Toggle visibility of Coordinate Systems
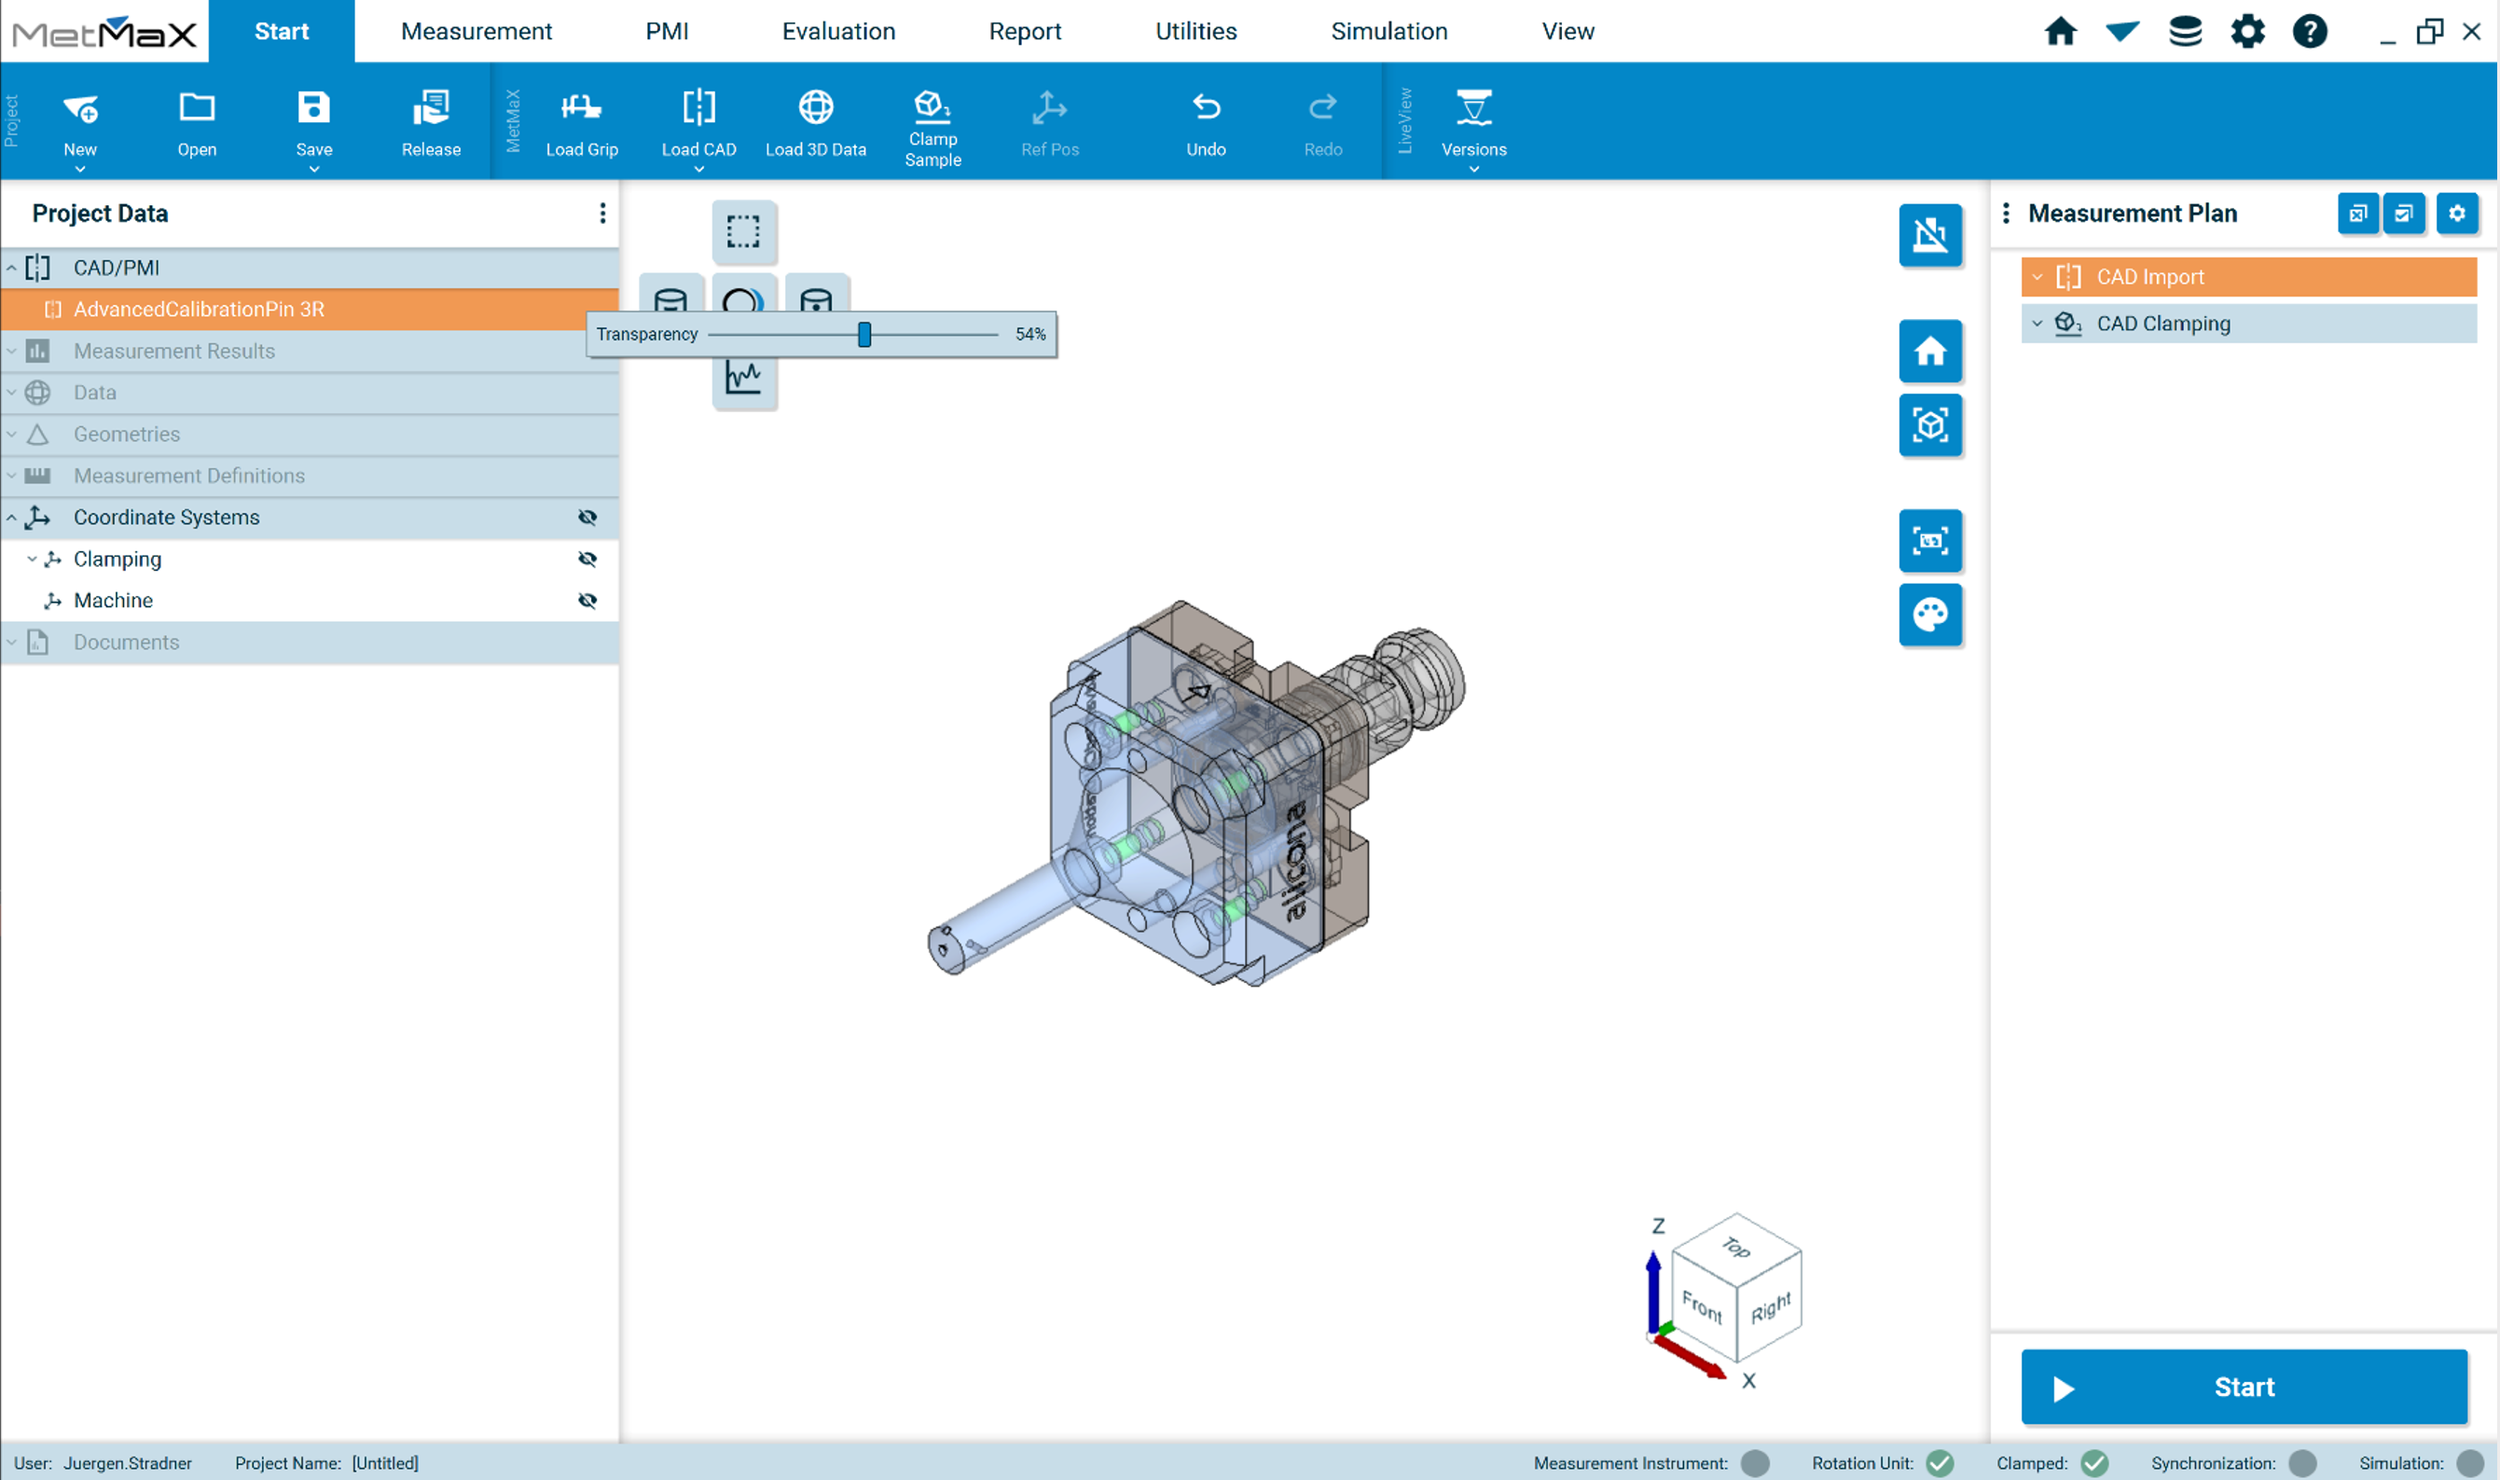Image resolution: width=2500 pixels, height=1480 pixels. [587, 517]
